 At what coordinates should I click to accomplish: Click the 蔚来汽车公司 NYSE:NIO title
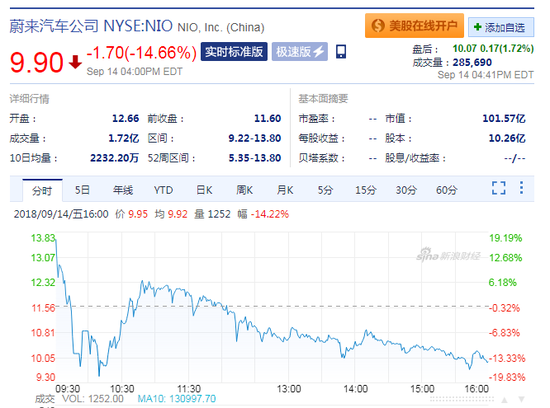91,26
